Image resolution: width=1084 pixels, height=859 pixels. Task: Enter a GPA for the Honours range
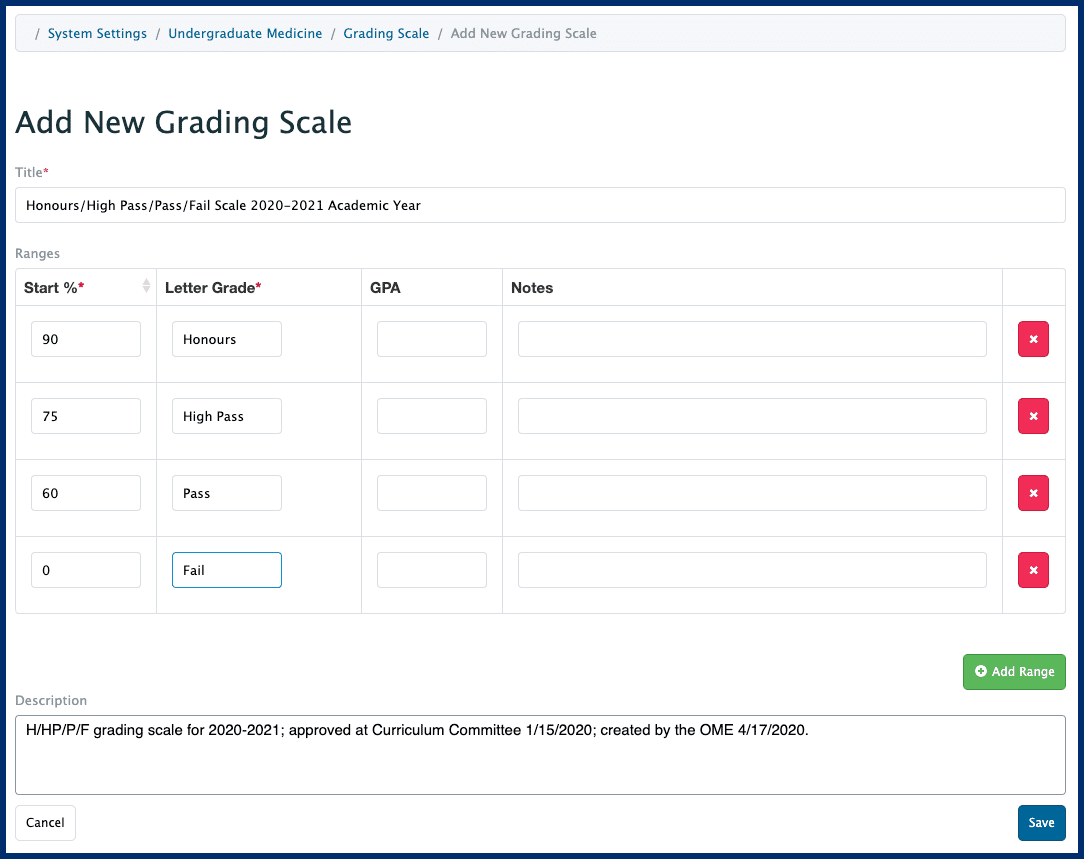pos(431,339)
